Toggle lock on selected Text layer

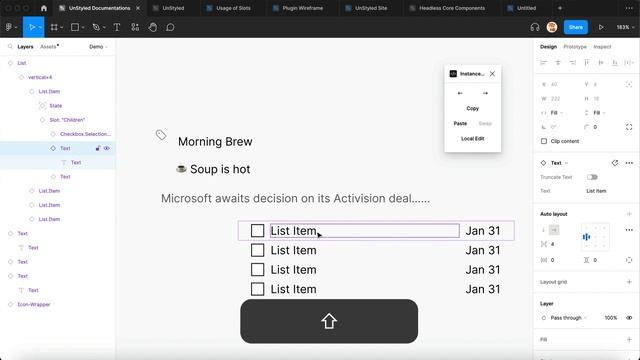(x=98, y=148)
